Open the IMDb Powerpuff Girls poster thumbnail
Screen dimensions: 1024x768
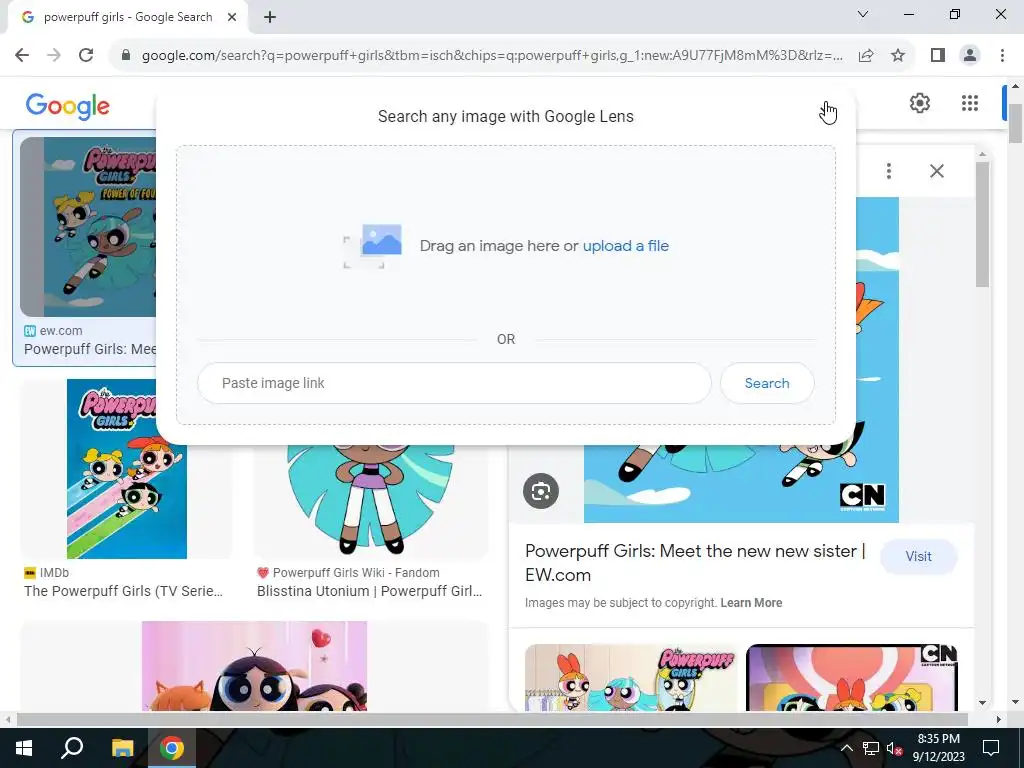tap(127, 469)
